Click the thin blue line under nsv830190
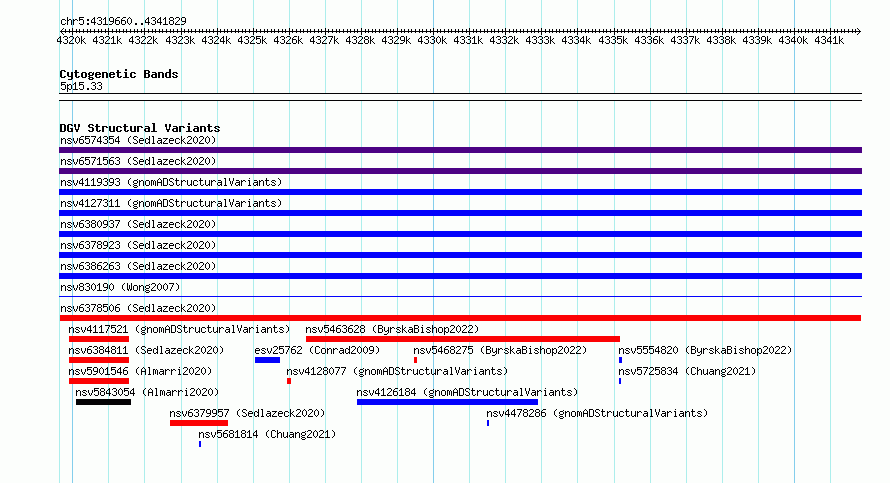The height and width of the screenshot is (483, 890). point(460,296)
